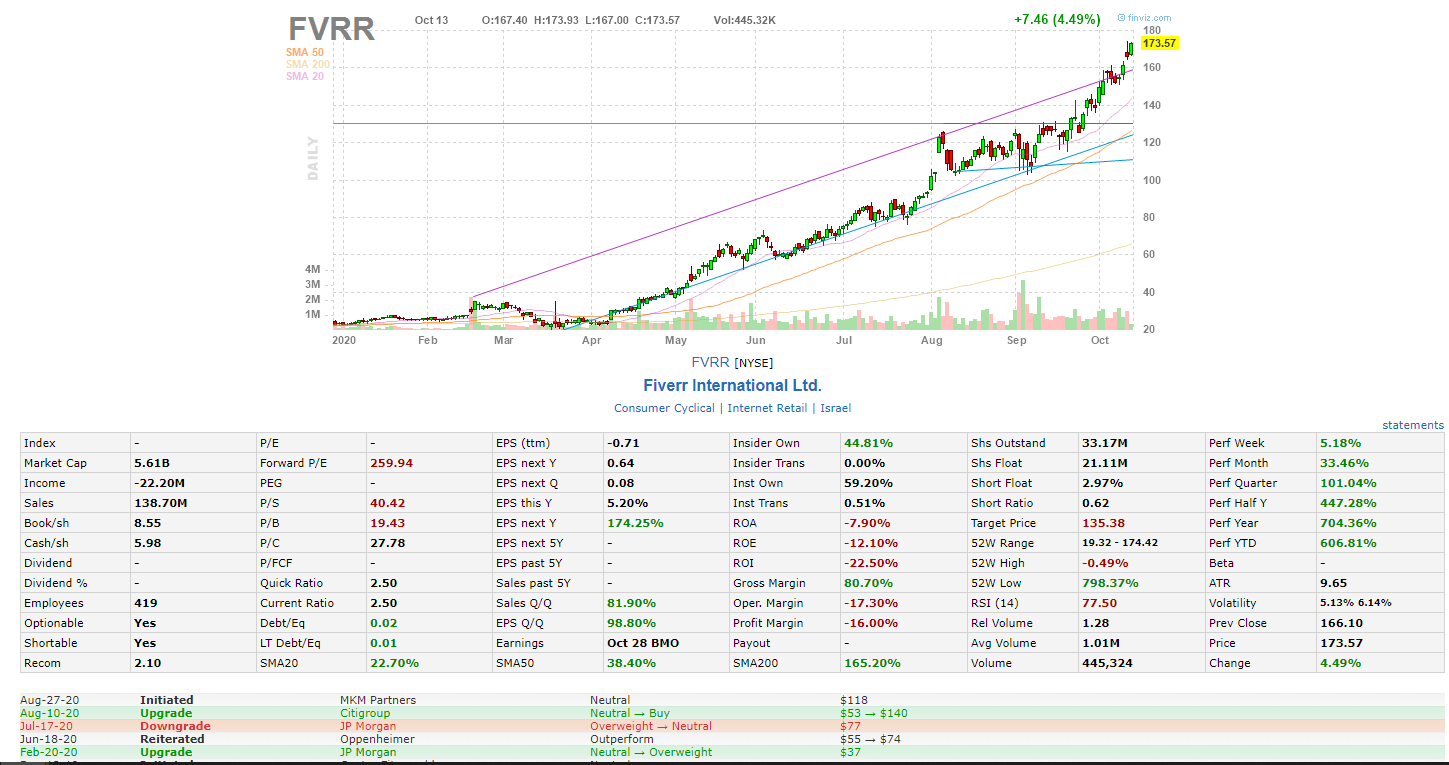Select the 44.81% insider ownership value
This screenshot has height=765, width=1449.
click(x=868, y=443)
